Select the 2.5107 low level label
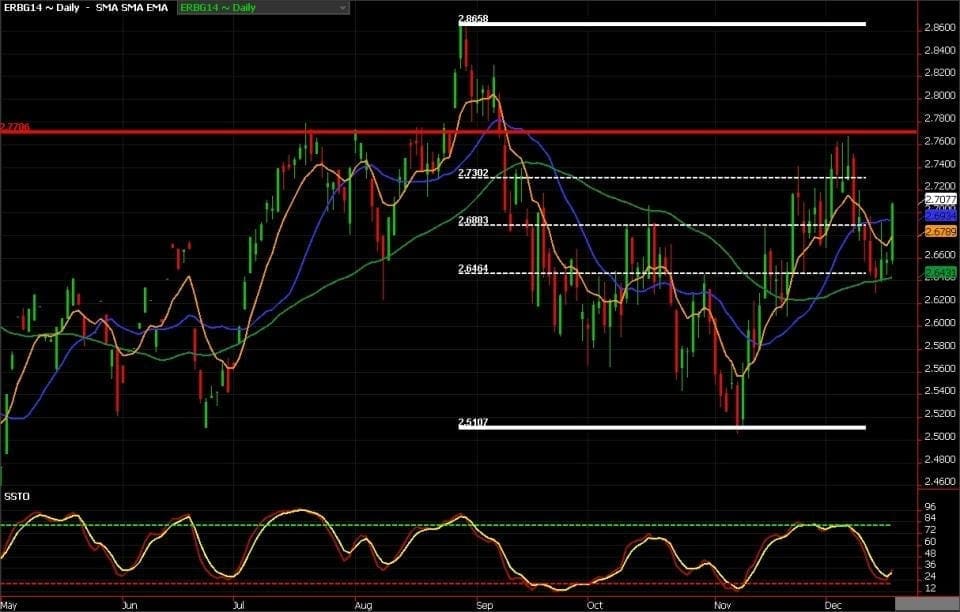960x612 pixels. click(472, 423)
